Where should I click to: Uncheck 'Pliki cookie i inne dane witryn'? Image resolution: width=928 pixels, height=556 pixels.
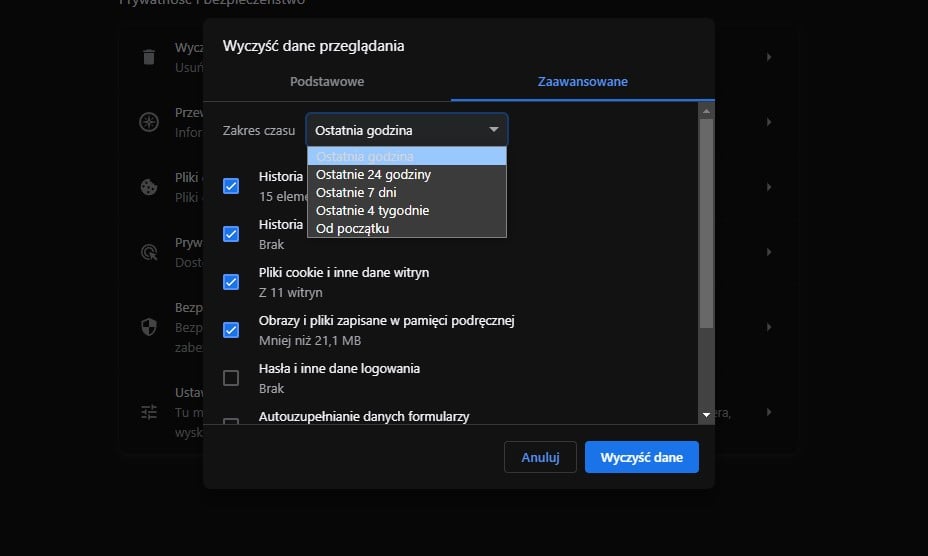click(231, 282)
